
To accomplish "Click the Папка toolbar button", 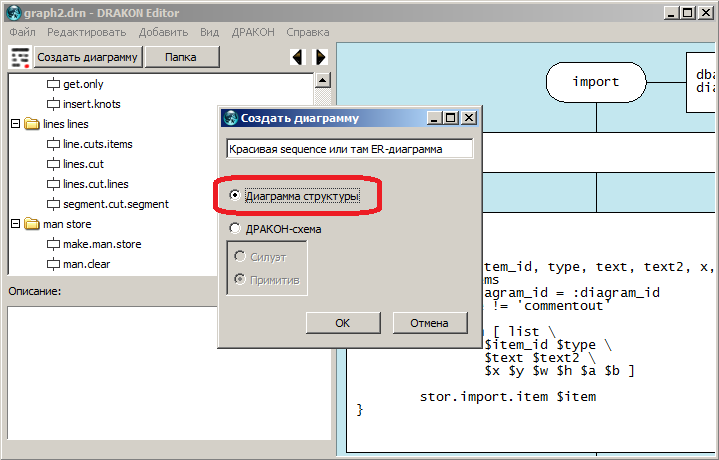I will (180, 57).
